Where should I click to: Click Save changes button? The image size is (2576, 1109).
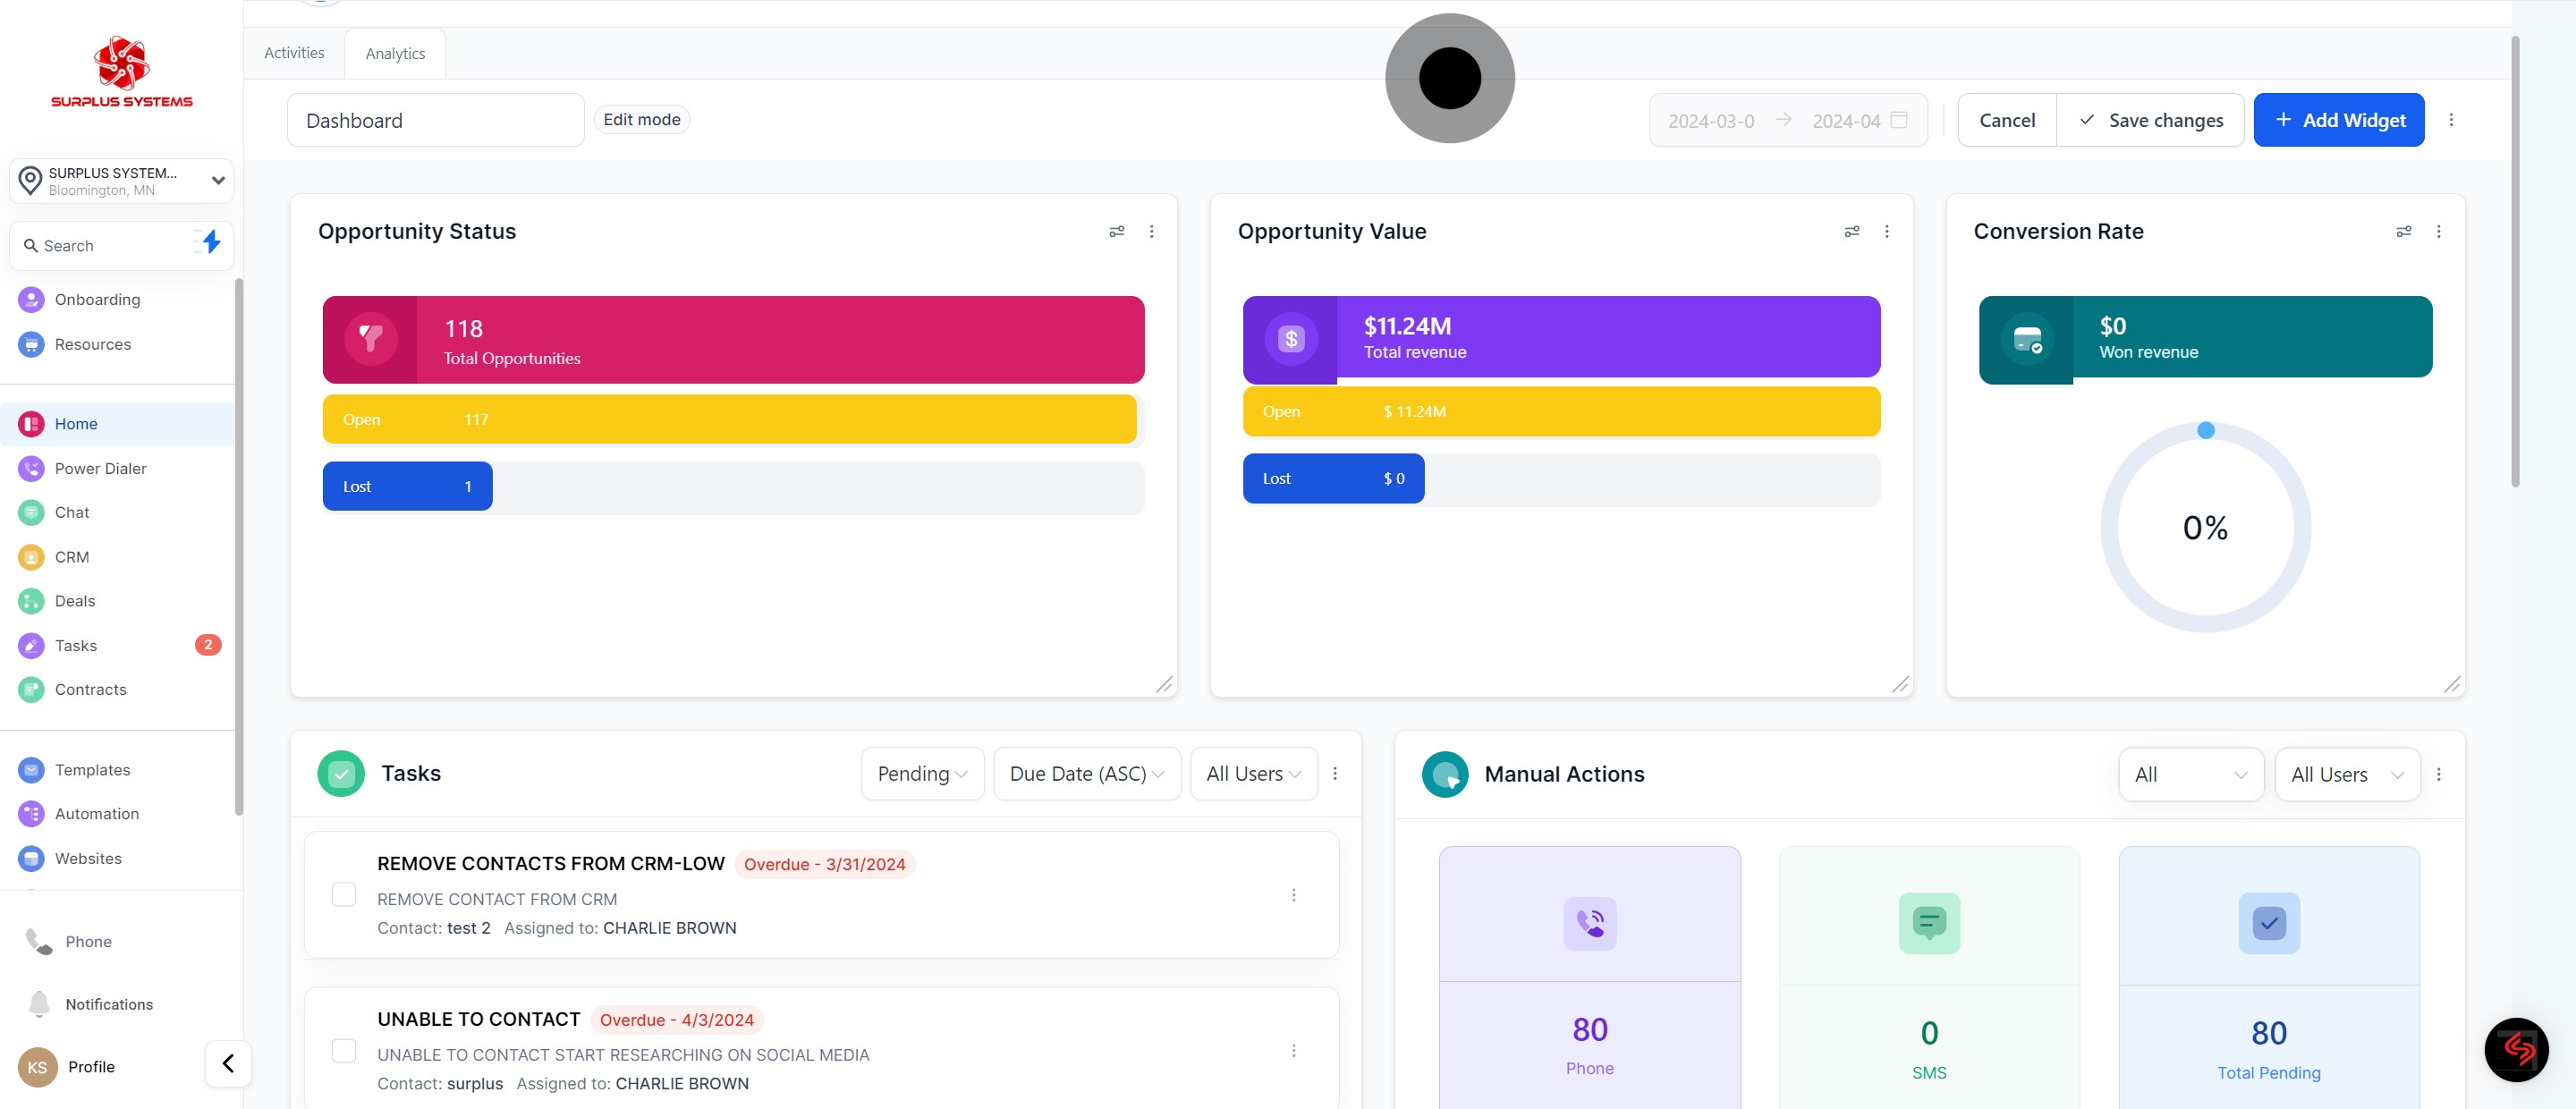pyautogui.click(x=2150, y=120)
